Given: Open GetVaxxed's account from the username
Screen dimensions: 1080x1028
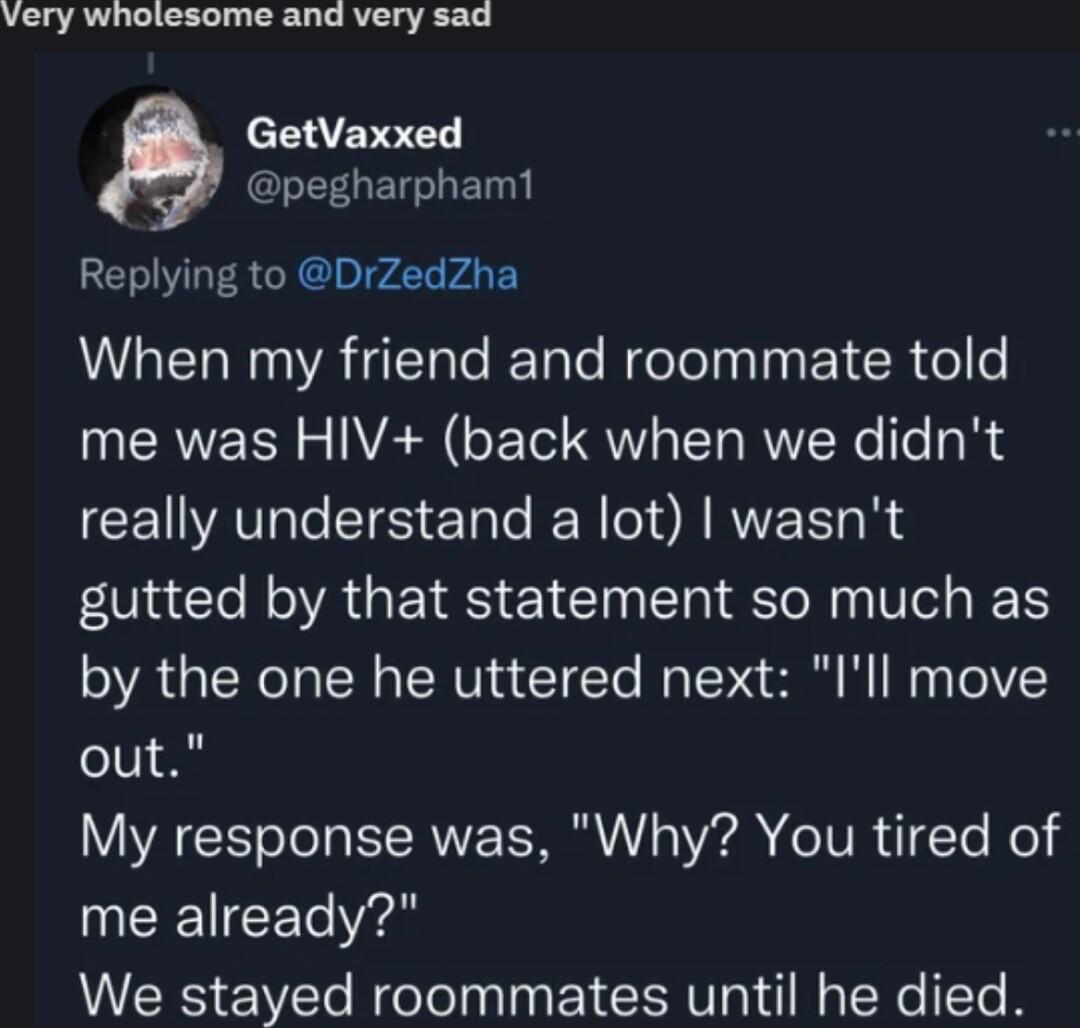Looking at the screenshot, I should pyautogui.click(x=389, y=185).
